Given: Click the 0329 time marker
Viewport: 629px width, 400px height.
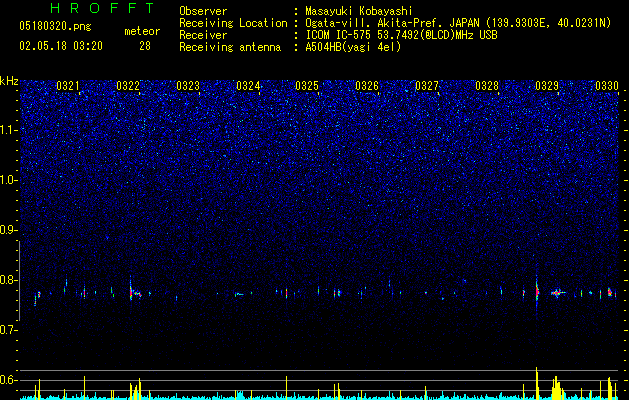Looking at the screenshot, I should click(x=547, y=86).
